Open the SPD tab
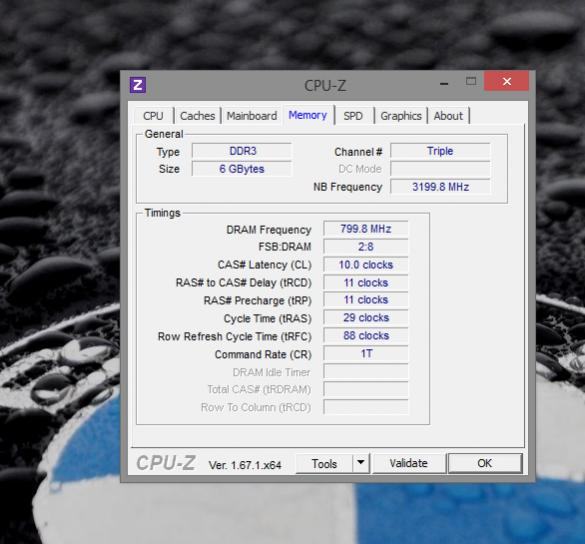The width and height of the screenshot is (585, 544). pyautogui.click(x=353, y=116)
